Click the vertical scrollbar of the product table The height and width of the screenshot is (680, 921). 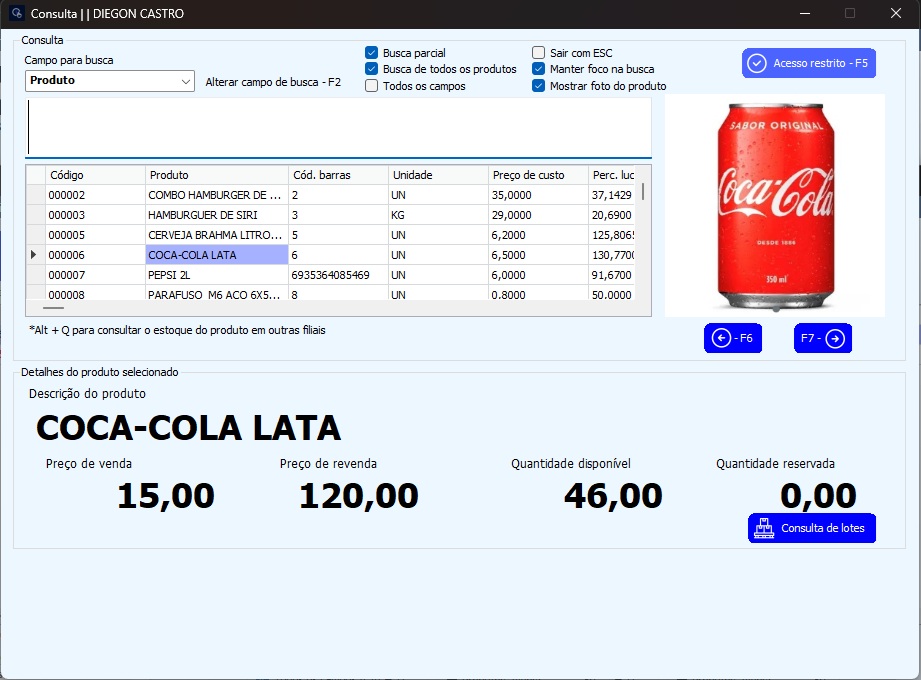tap(643, 191)
